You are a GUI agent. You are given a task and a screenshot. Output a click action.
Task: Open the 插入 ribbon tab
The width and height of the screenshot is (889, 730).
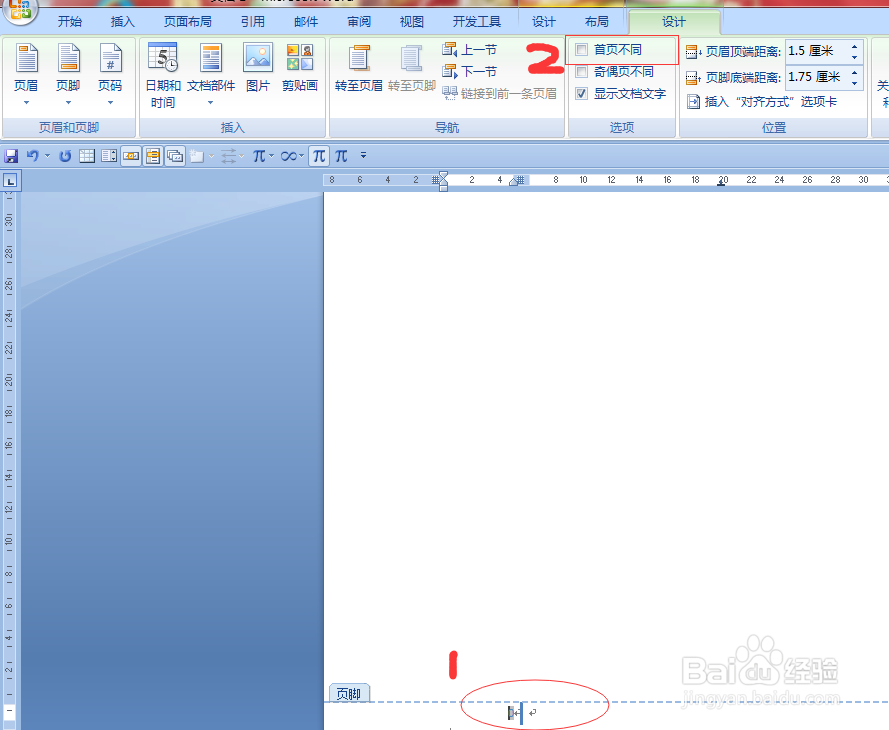click(x=122, y=22)
